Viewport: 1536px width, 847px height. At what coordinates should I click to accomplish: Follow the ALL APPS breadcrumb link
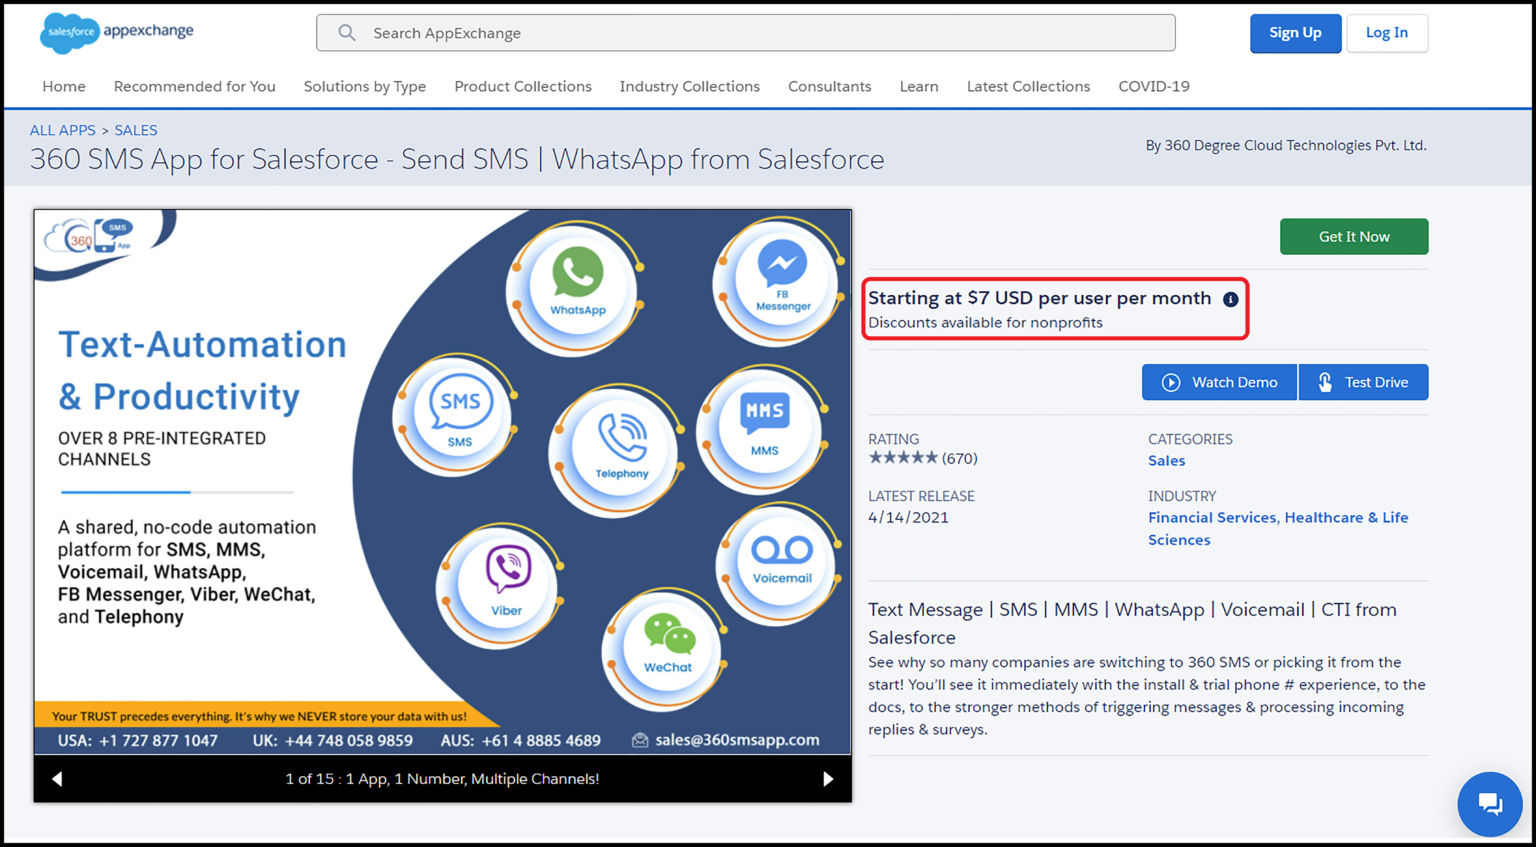(x=63, y=130)
